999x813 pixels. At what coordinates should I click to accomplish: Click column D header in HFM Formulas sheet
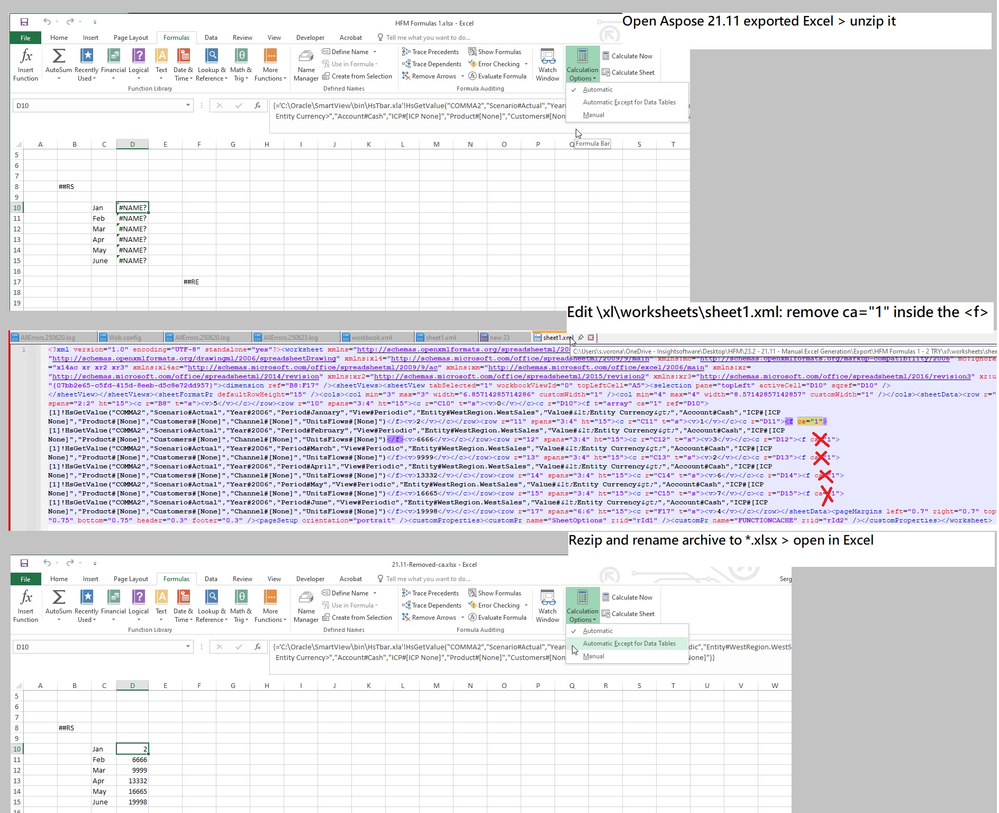(133, 145)
